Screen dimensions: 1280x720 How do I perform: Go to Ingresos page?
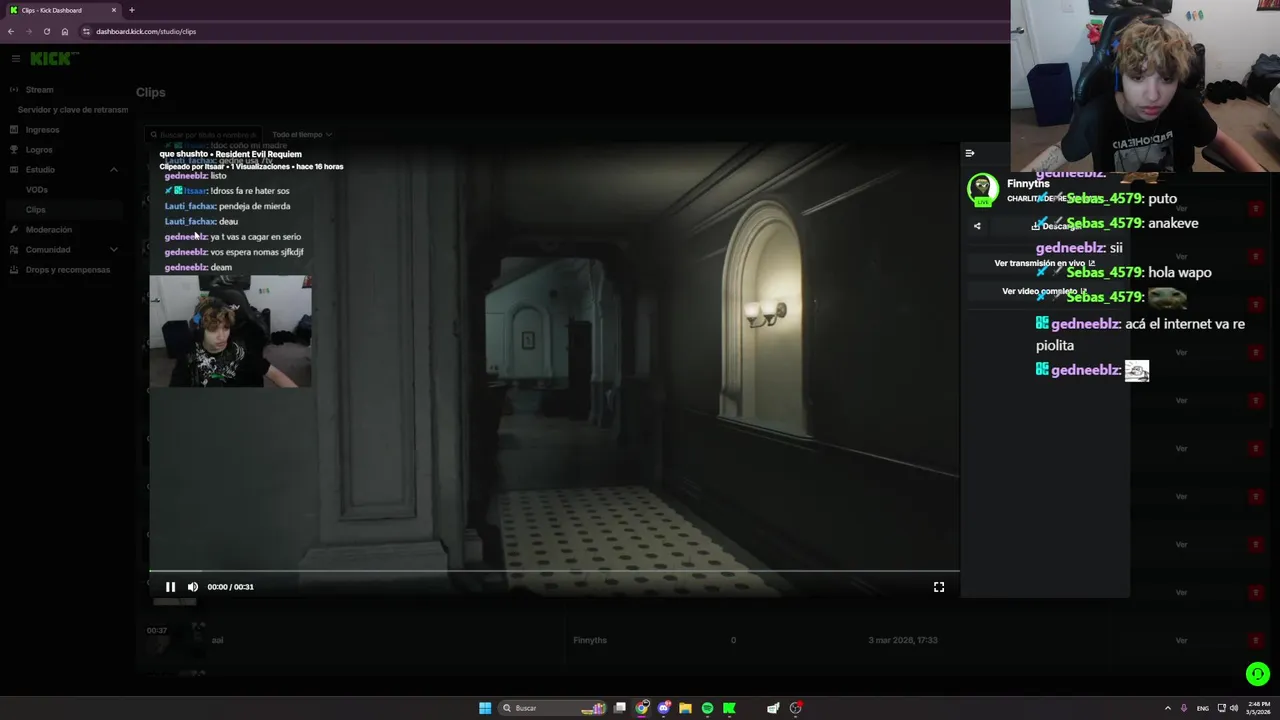tap(42, 130)
